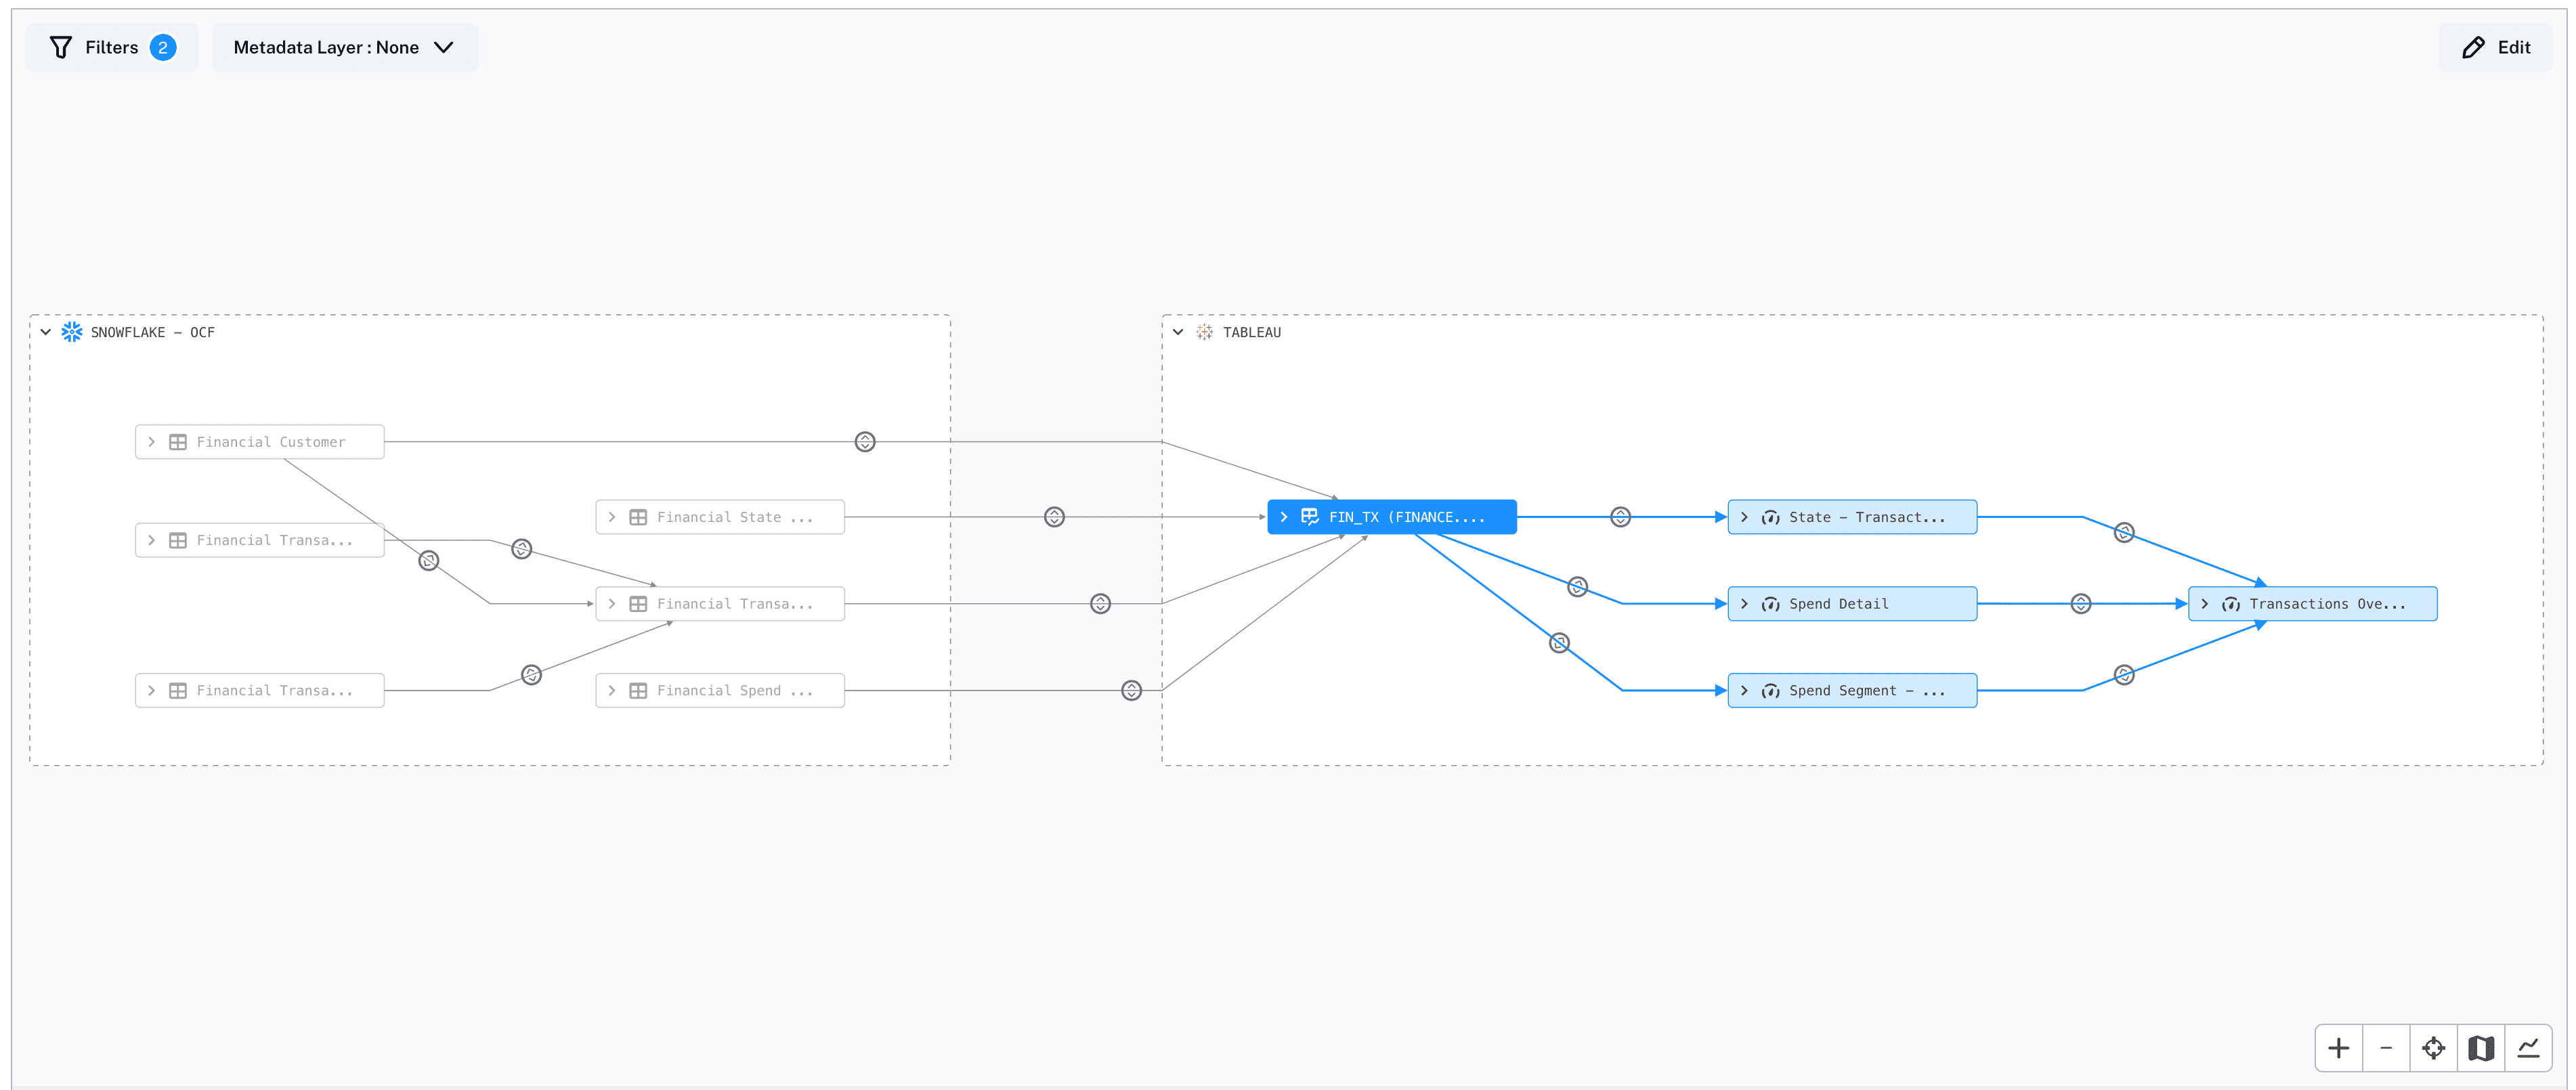Click the zoom out icon

click(x=2387, y=1048)
